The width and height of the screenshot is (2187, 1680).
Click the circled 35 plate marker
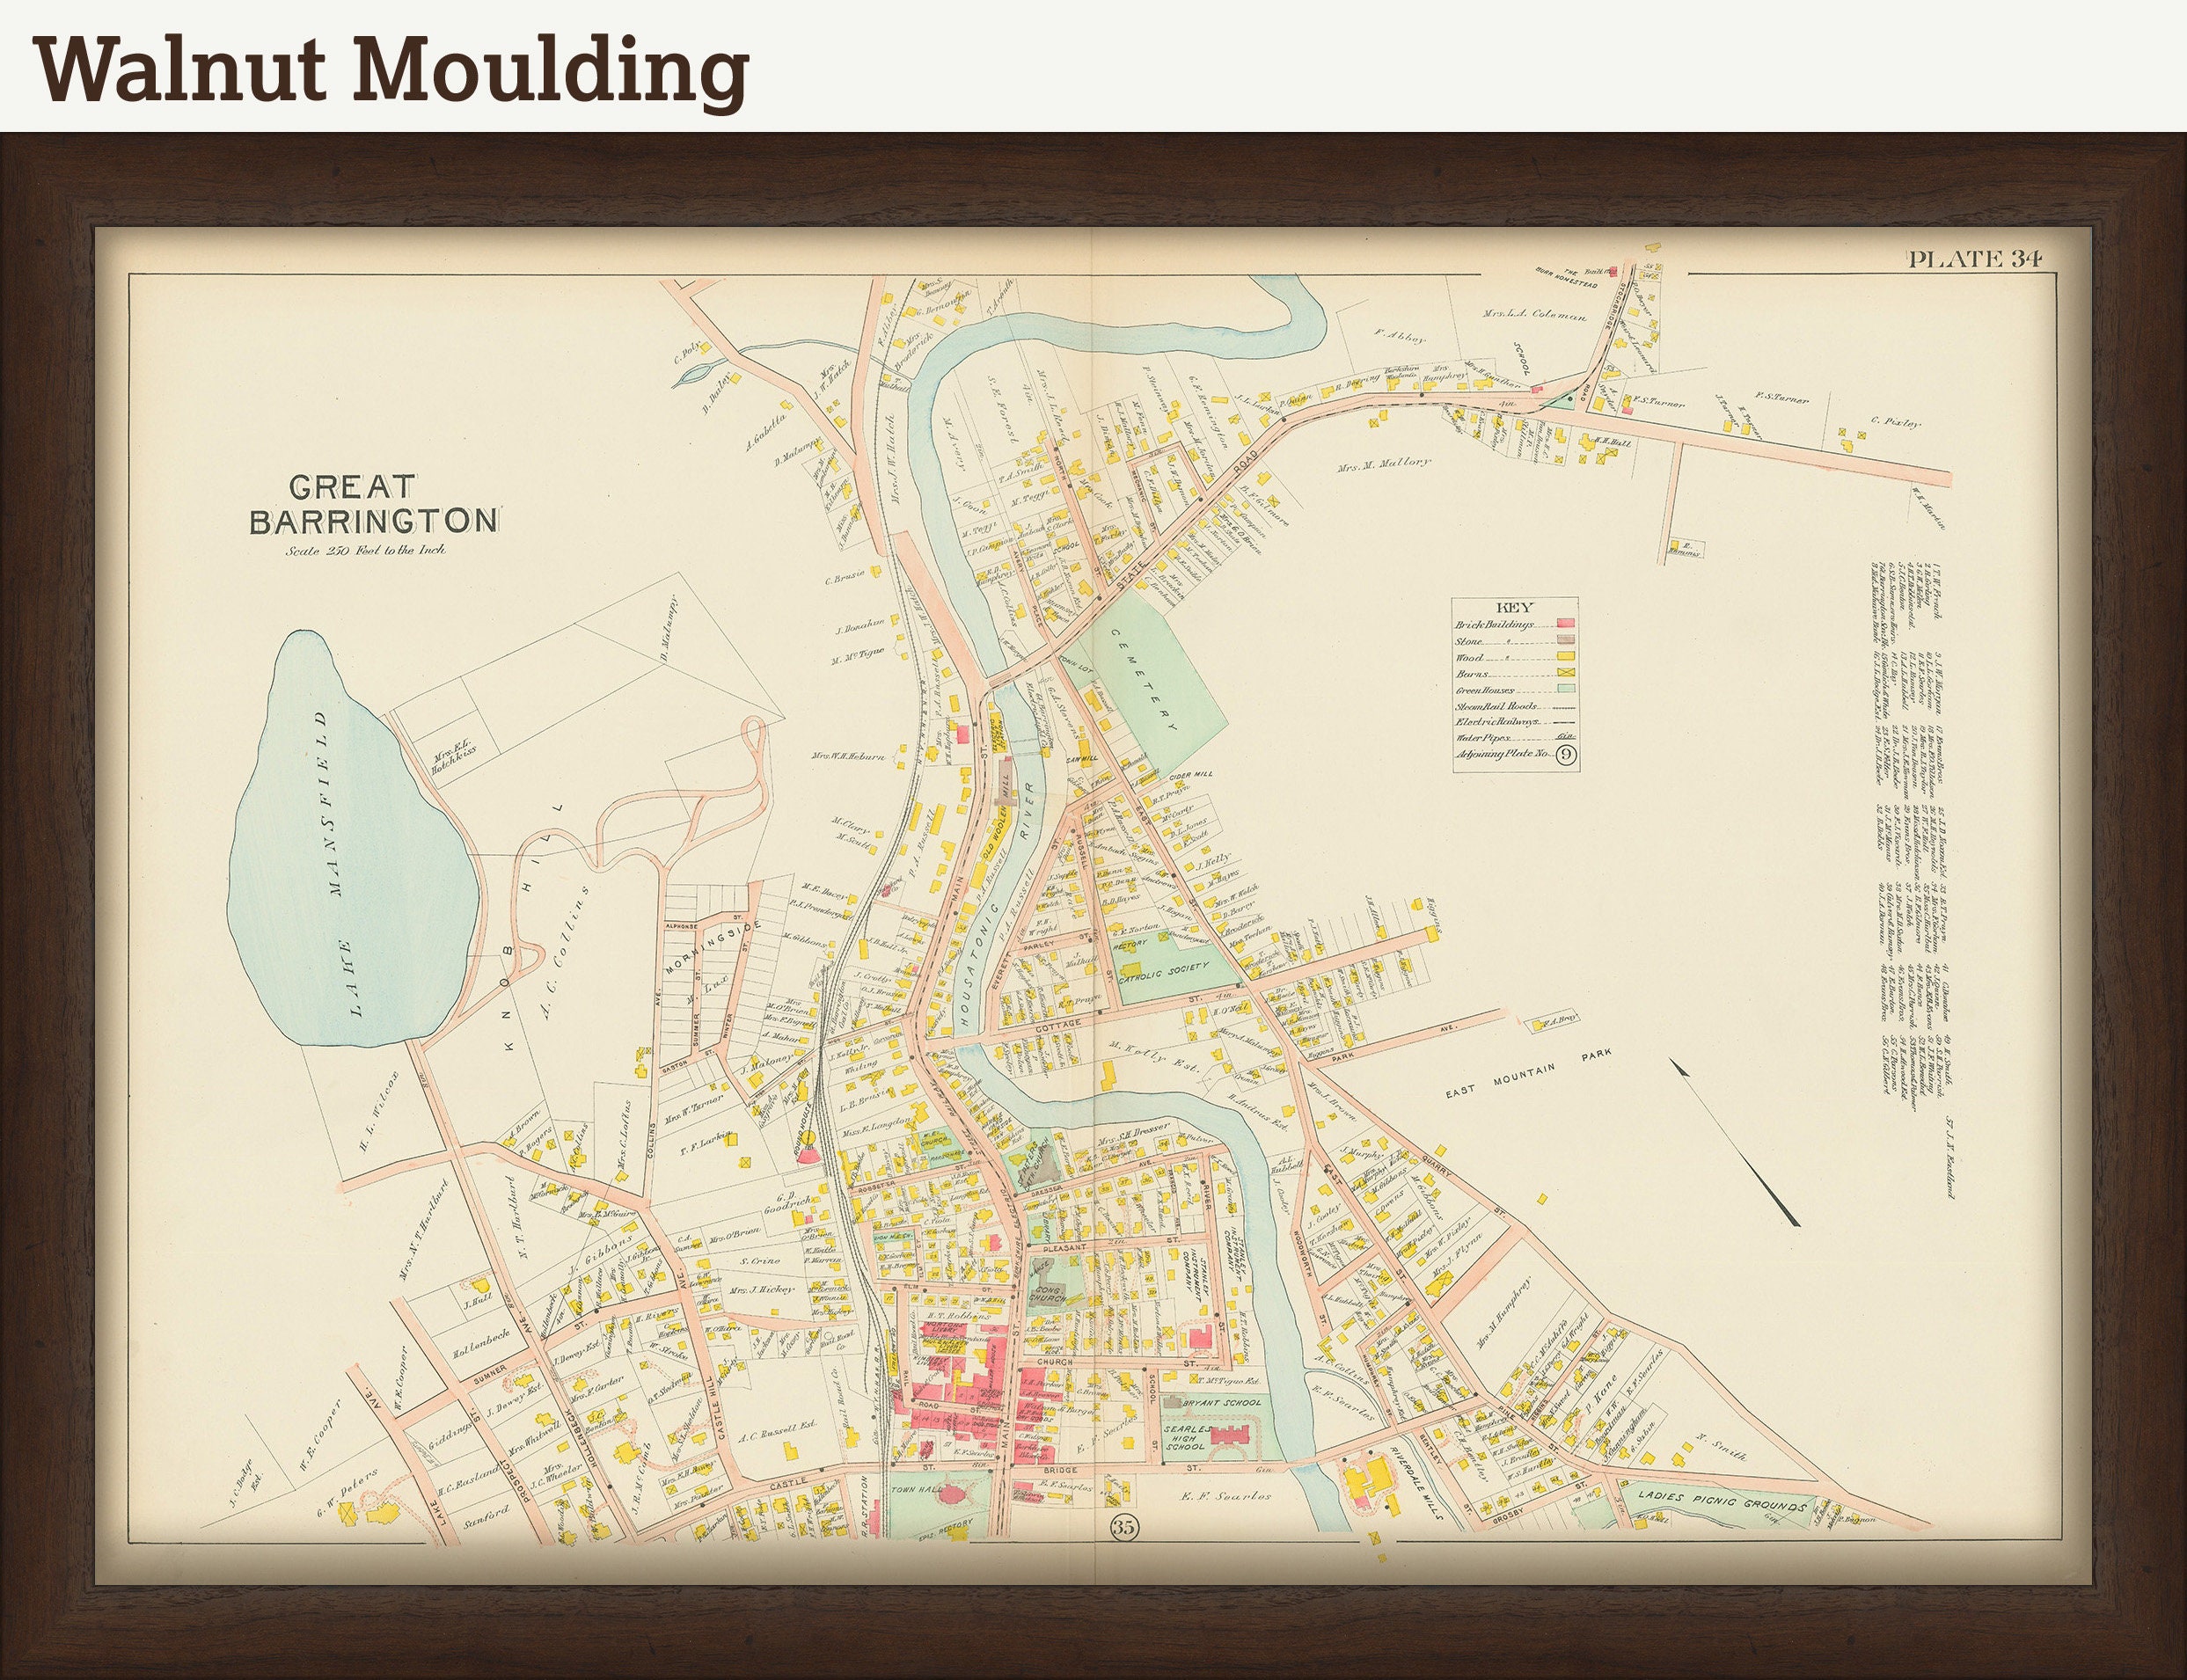coord(1123,1527)
